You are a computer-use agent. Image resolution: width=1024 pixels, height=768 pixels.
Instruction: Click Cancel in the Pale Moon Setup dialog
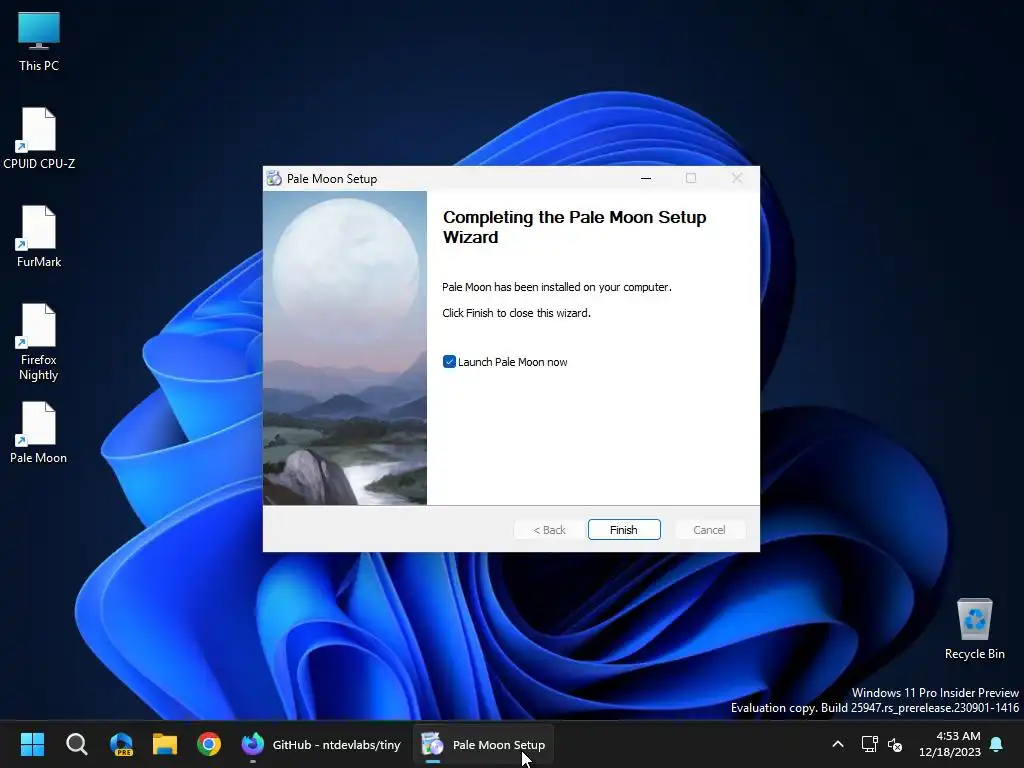pyautogui.click(x=709, y=530)
